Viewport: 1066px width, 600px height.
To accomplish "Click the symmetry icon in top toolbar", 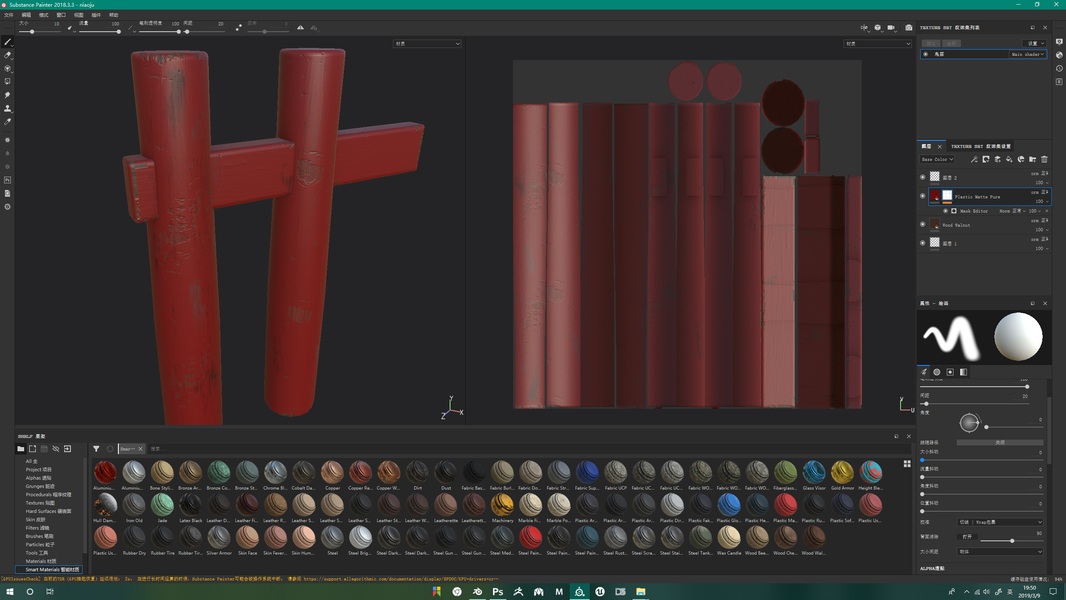I will [300, 28].
